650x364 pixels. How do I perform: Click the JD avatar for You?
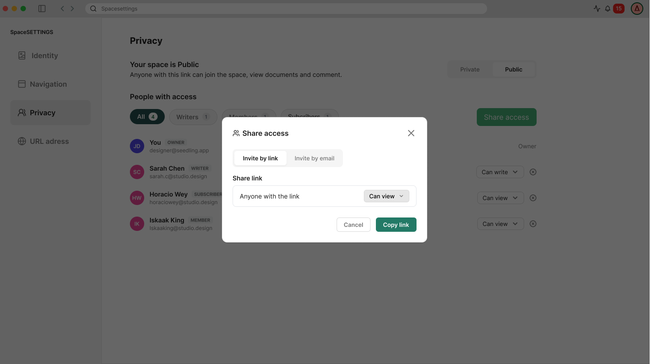pos(137,146)
